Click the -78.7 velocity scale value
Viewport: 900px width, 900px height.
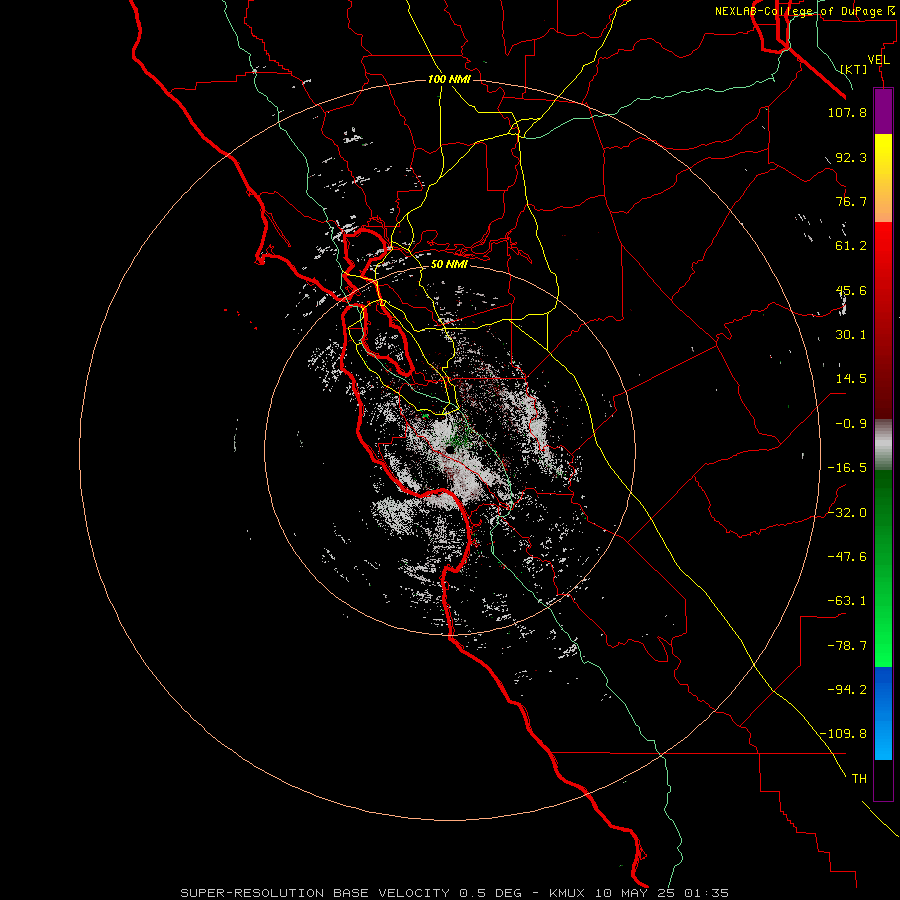(847, 646)
